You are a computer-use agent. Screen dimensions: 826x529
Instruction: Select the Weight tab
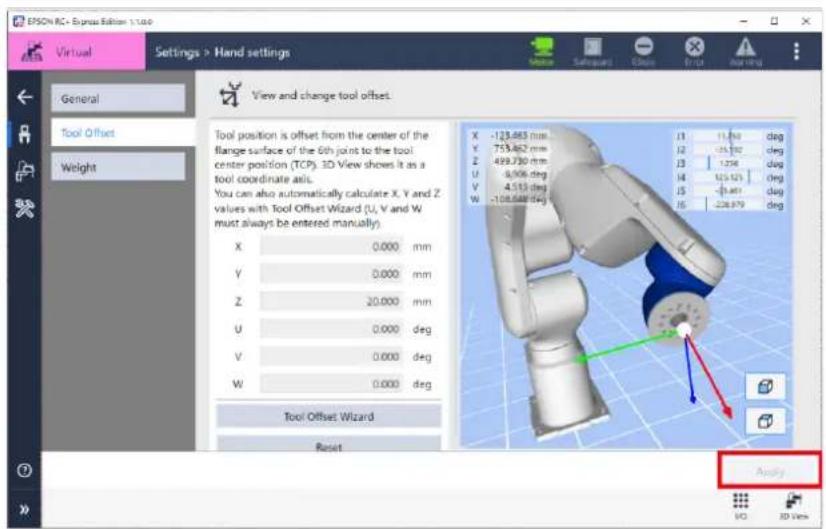pos(118,167)
